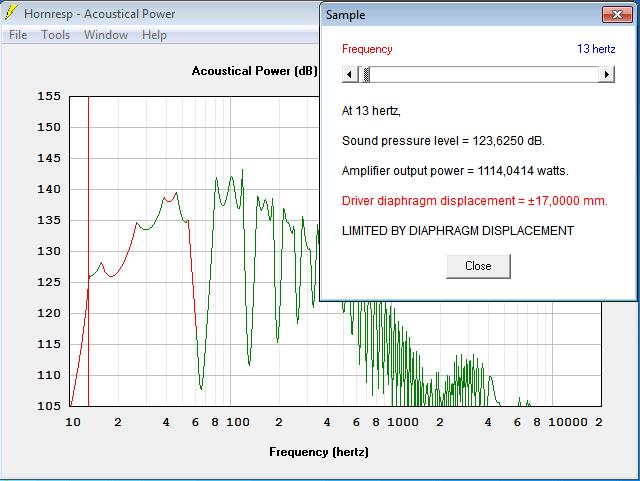640x481 pixels.
Task: Click 'LIMITED BY DIAPHRAGM DISPLACEMENT' text
Action: coord(458,231)
